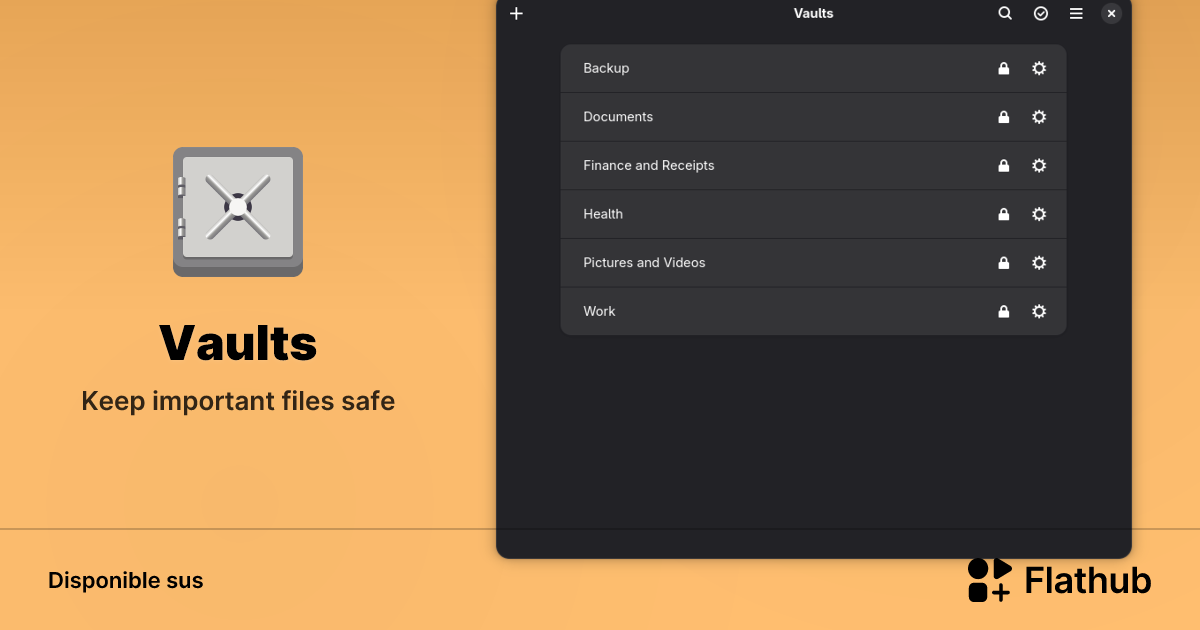Open the app's hamburger menu
Image resolution: width=1200 pixels, height=630 pixels.
1076,13
